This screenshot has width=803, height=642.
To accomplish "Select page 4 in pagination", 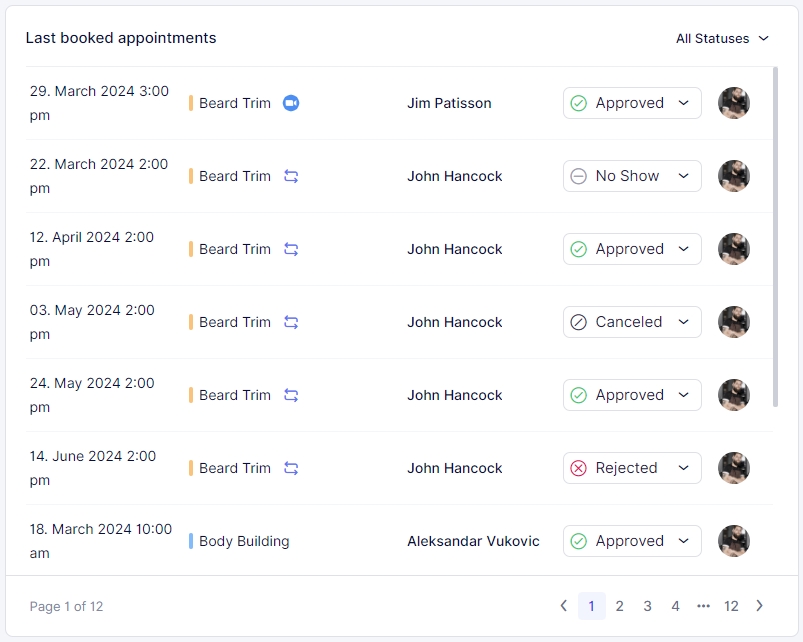I will pyautogui.click(x=676, y=606).
